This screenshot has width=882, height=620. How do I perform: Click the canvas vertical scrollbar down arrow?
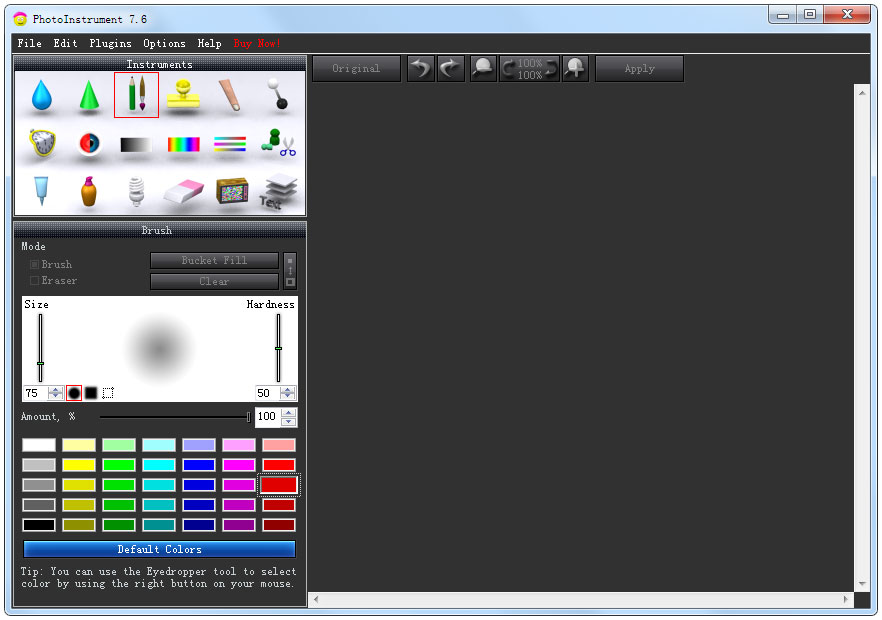(862, 584)
